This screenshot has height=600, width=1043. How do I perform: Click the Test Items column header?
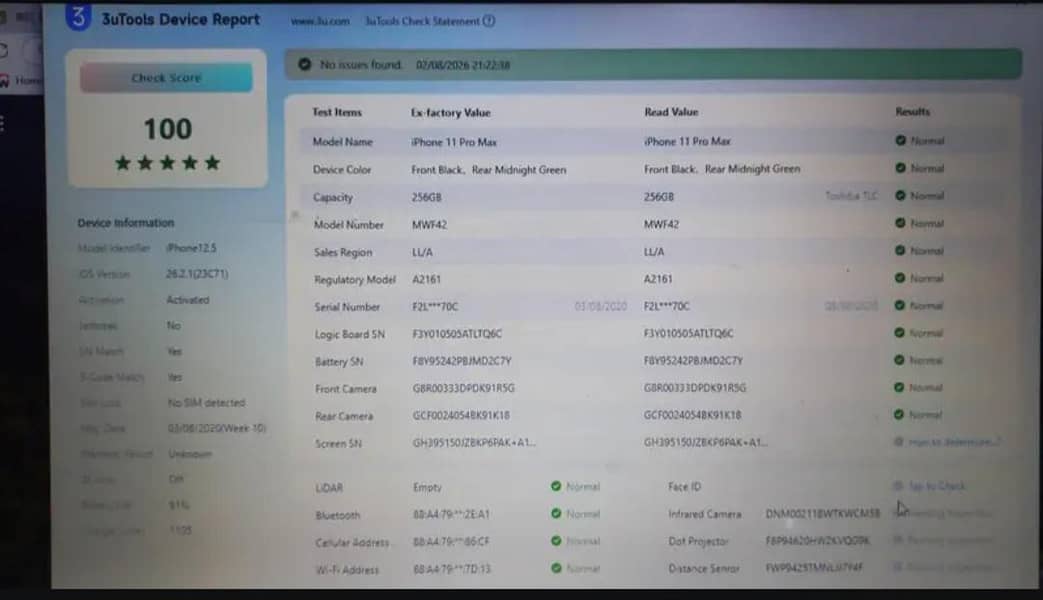337,112
